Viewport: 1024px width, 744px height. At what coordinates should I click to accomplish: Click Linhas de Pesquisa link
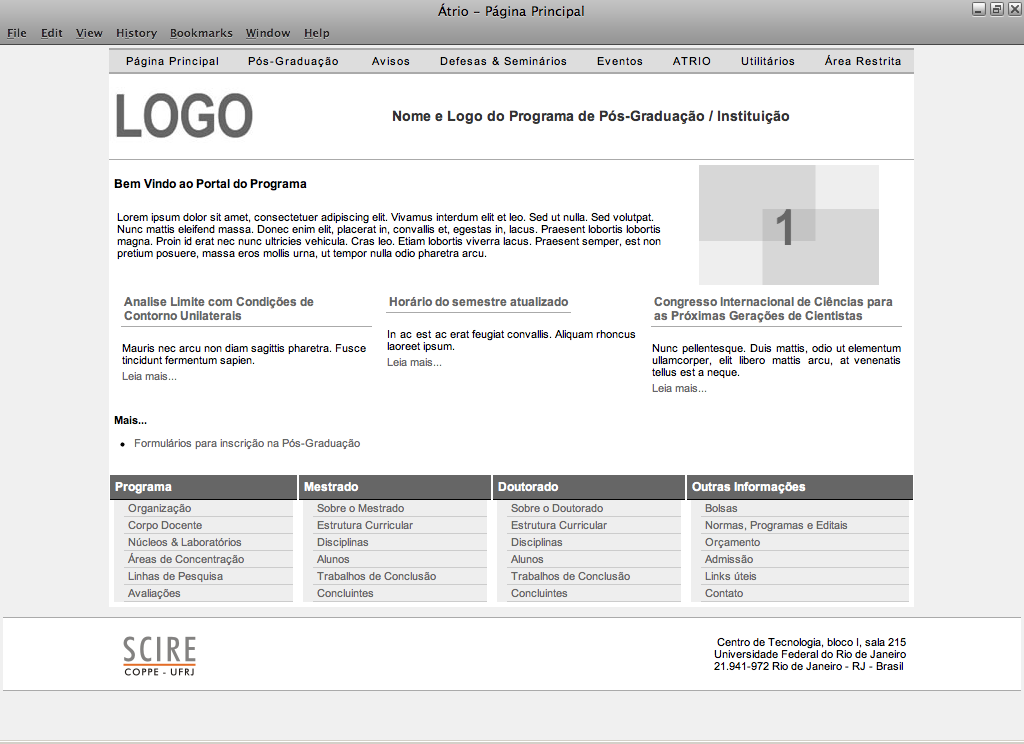(175, 576)
